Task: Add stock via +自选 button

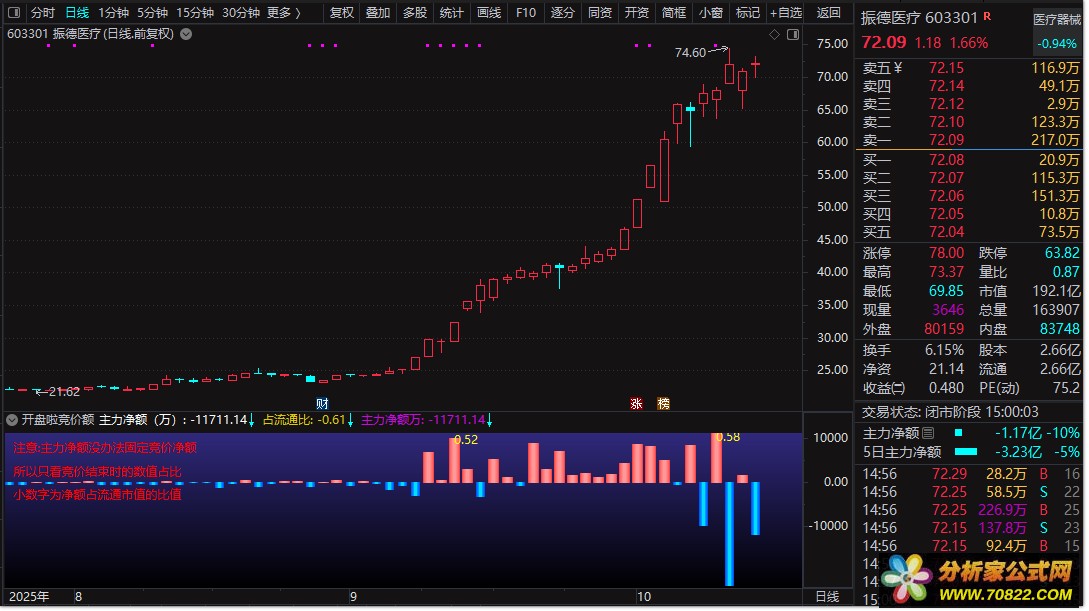Action: click(x=785, y=12)
